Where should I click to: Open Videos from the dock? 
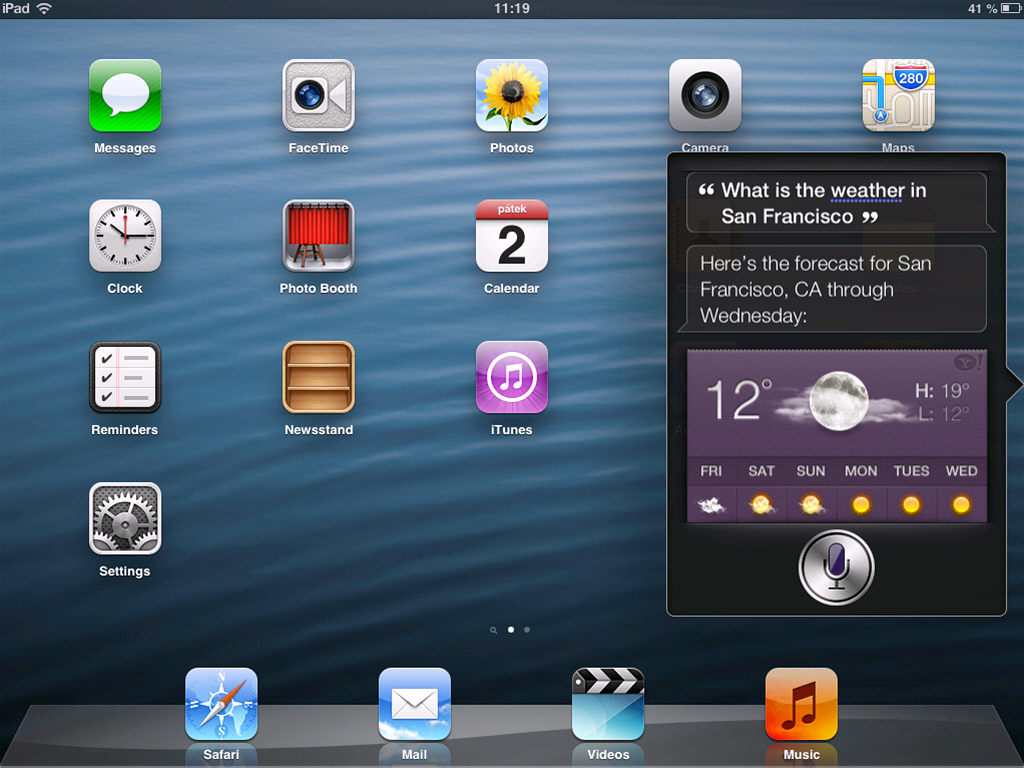[x=608, y=704]
